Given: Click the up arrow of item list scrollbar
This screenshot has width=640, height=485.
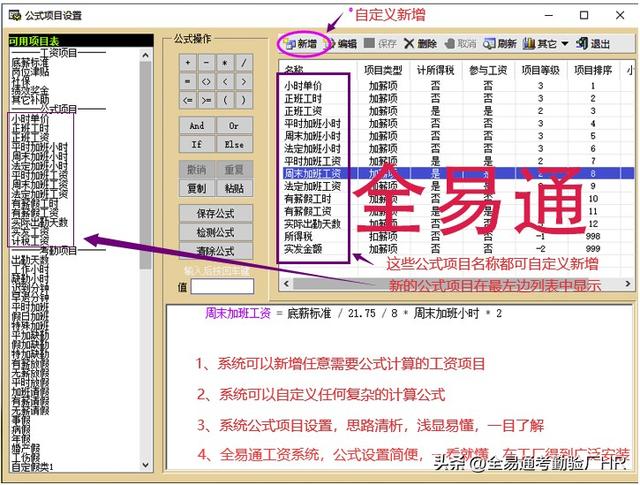Looking at the screenshot, I should point(146,55).
